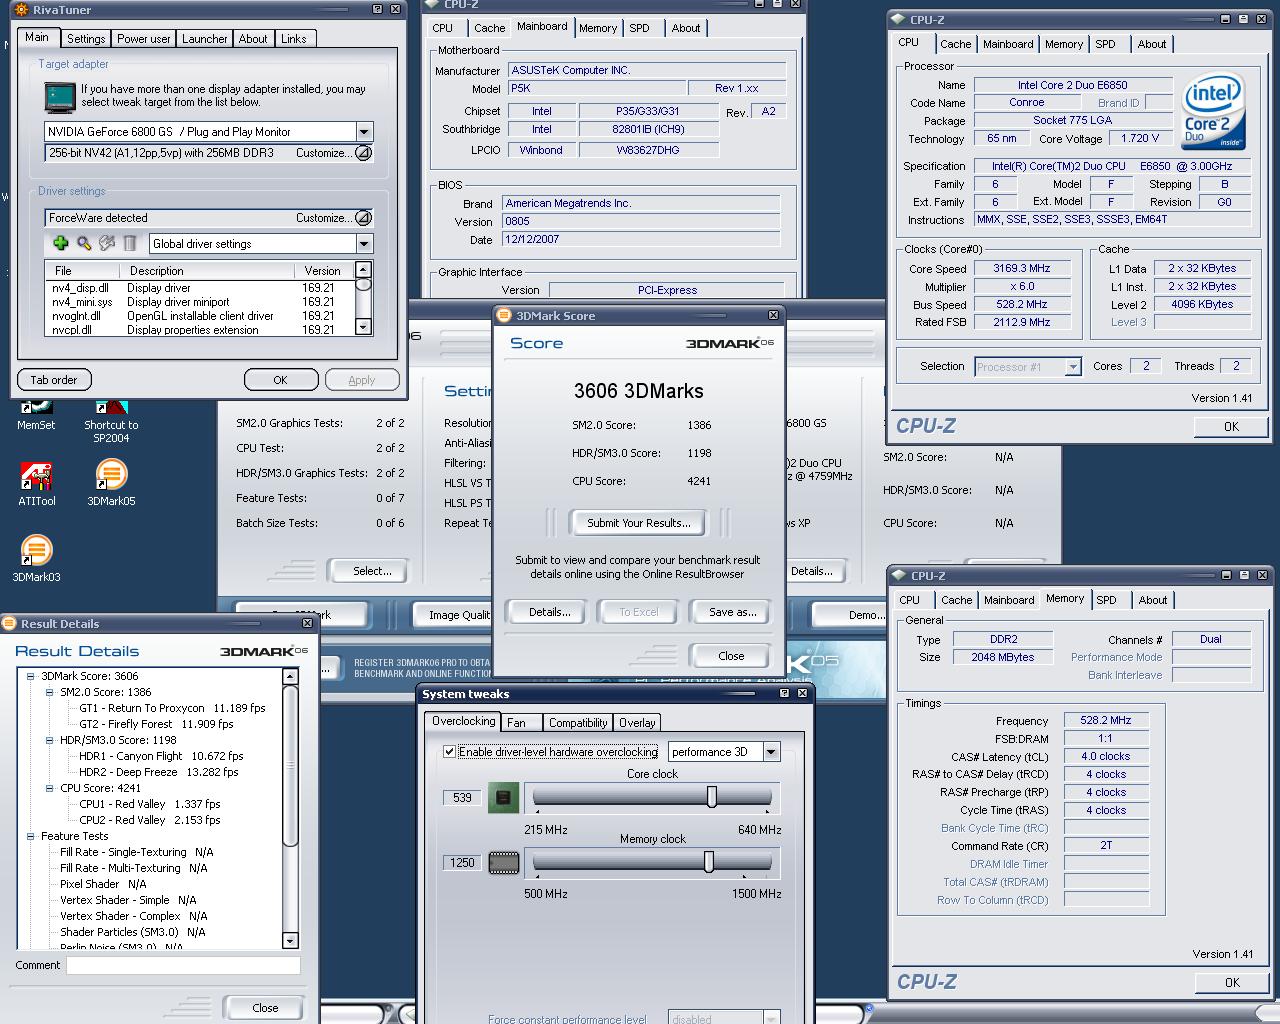
Task: Collapse the CPU Score: 4241 tree node
Action: 50,788
